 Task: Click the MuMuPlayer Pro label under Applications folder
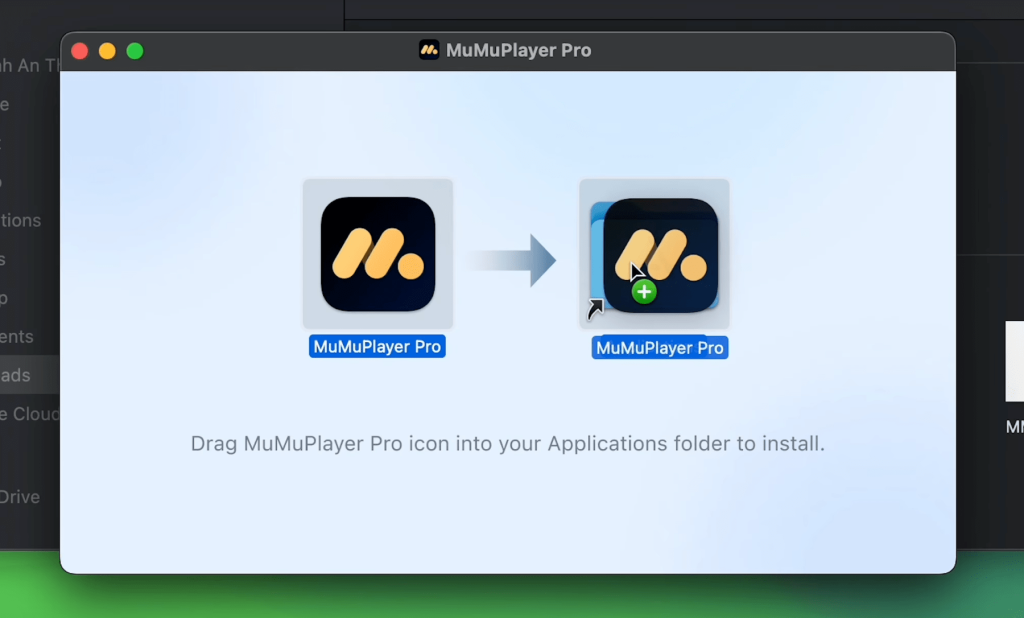click(x=659, y=348)
